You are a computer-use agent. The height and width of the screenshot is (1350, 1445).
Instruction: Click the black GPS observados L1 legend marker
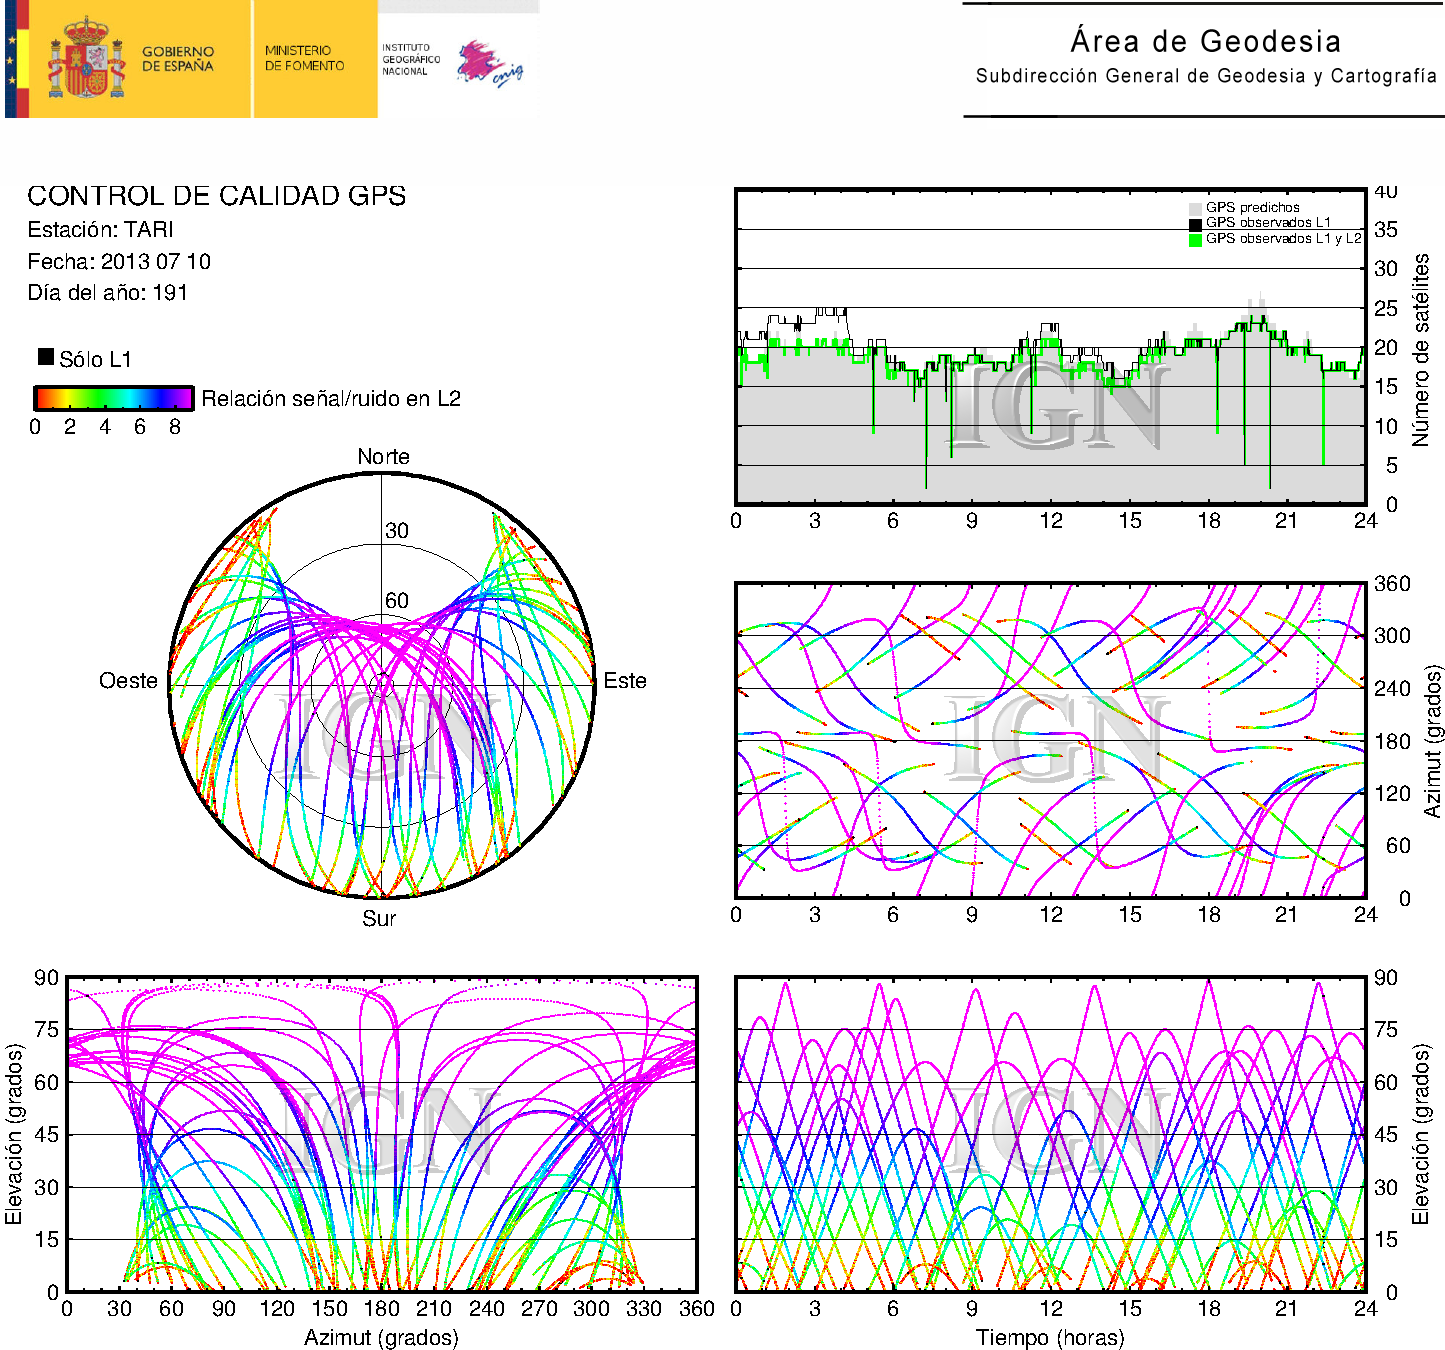tap(1195, 223)
